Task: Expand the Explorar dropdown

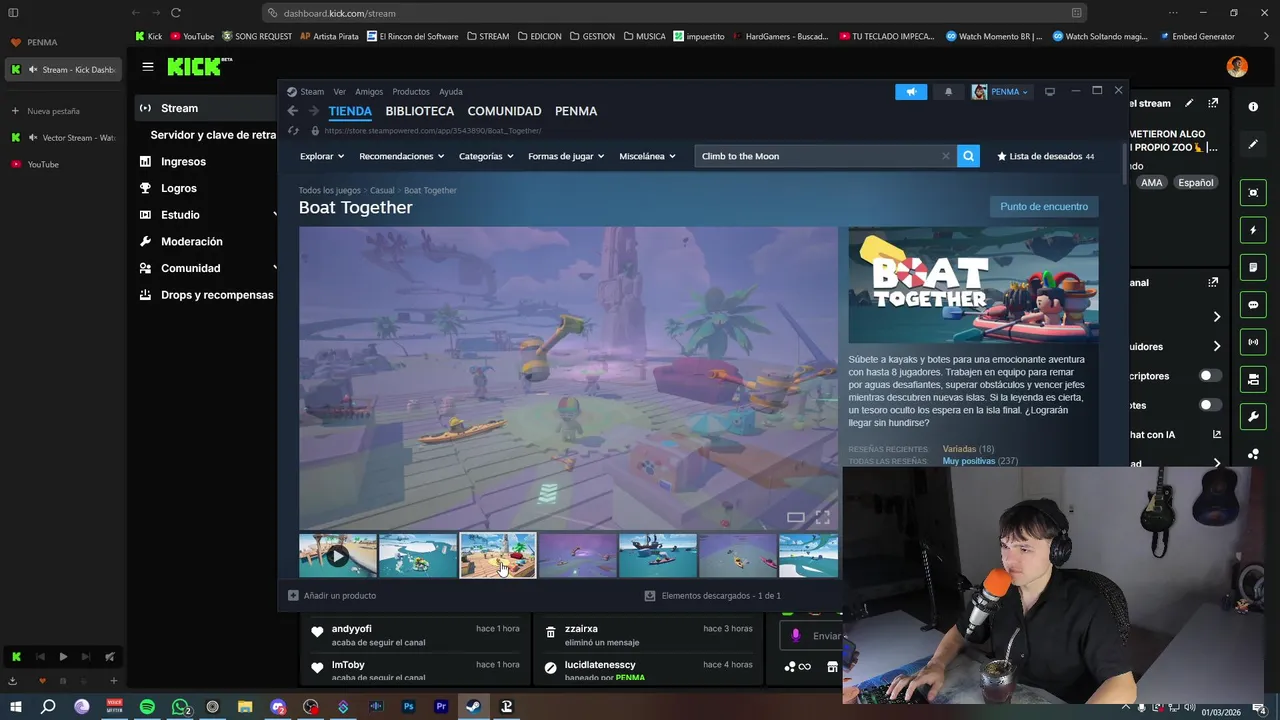Action: point(322,156)
